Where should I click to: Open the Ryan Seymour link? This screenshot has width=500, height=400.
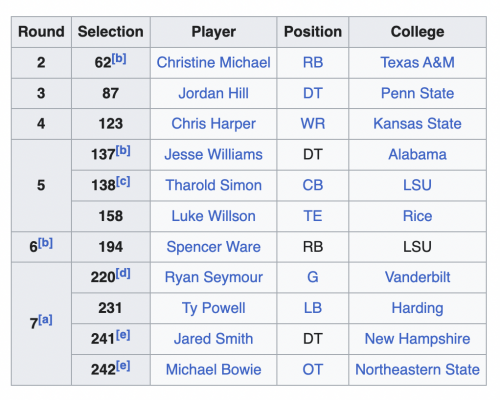[x=213, y=278]
